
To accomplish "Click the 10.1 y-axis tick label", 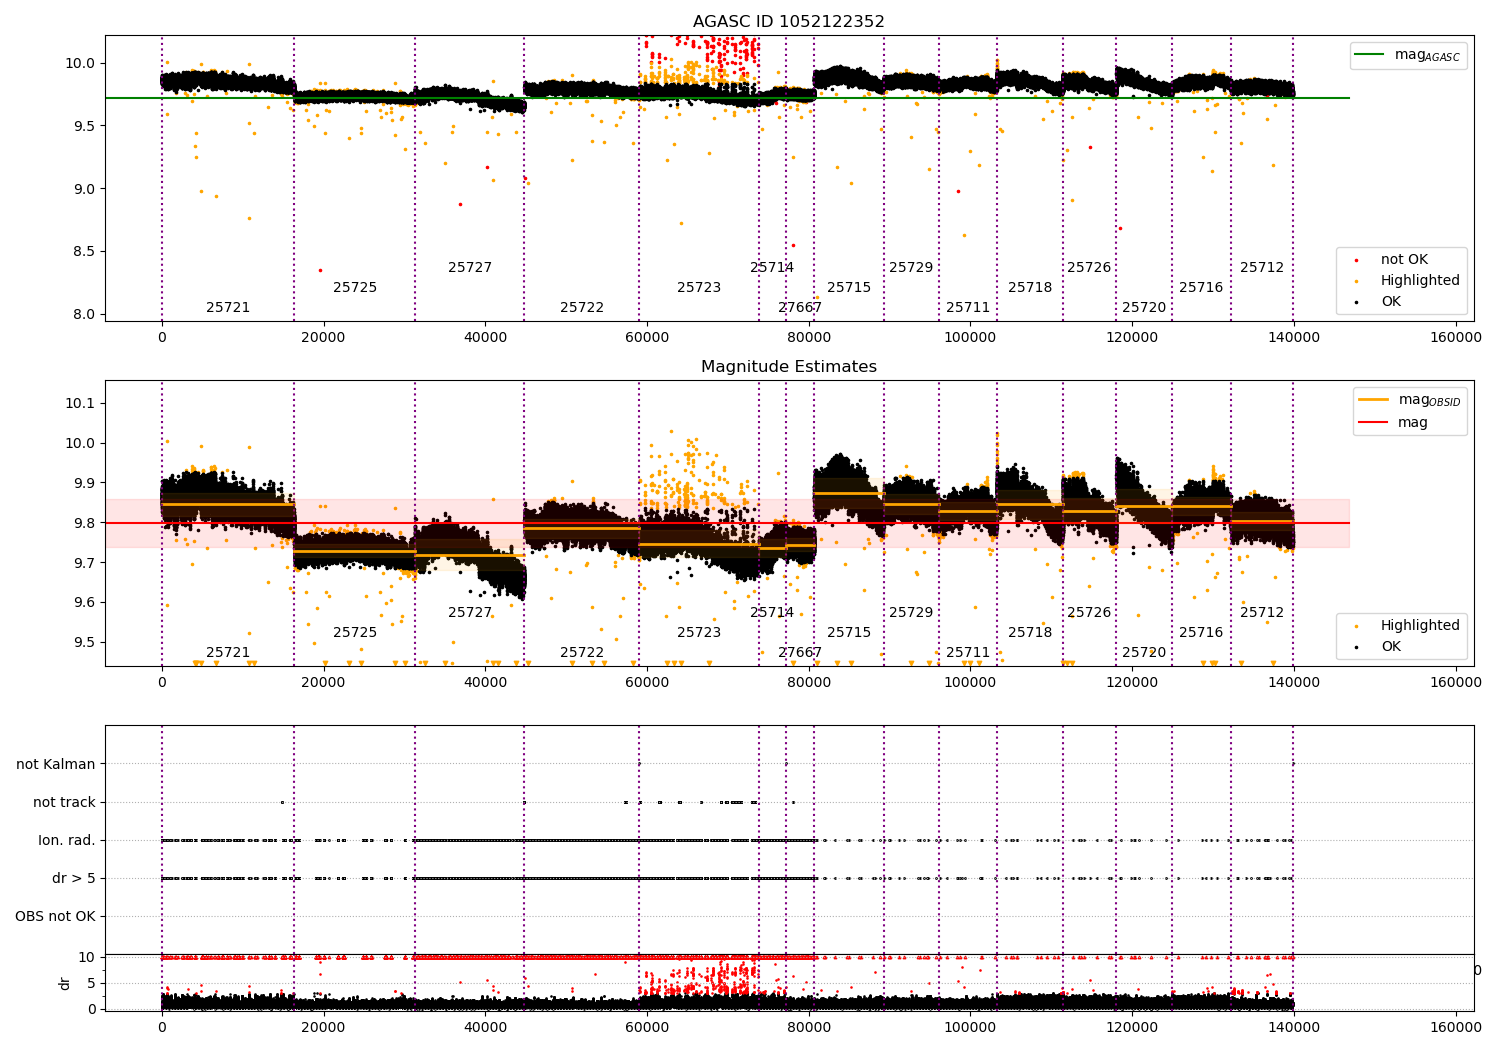I will click(x=81, y=404).
